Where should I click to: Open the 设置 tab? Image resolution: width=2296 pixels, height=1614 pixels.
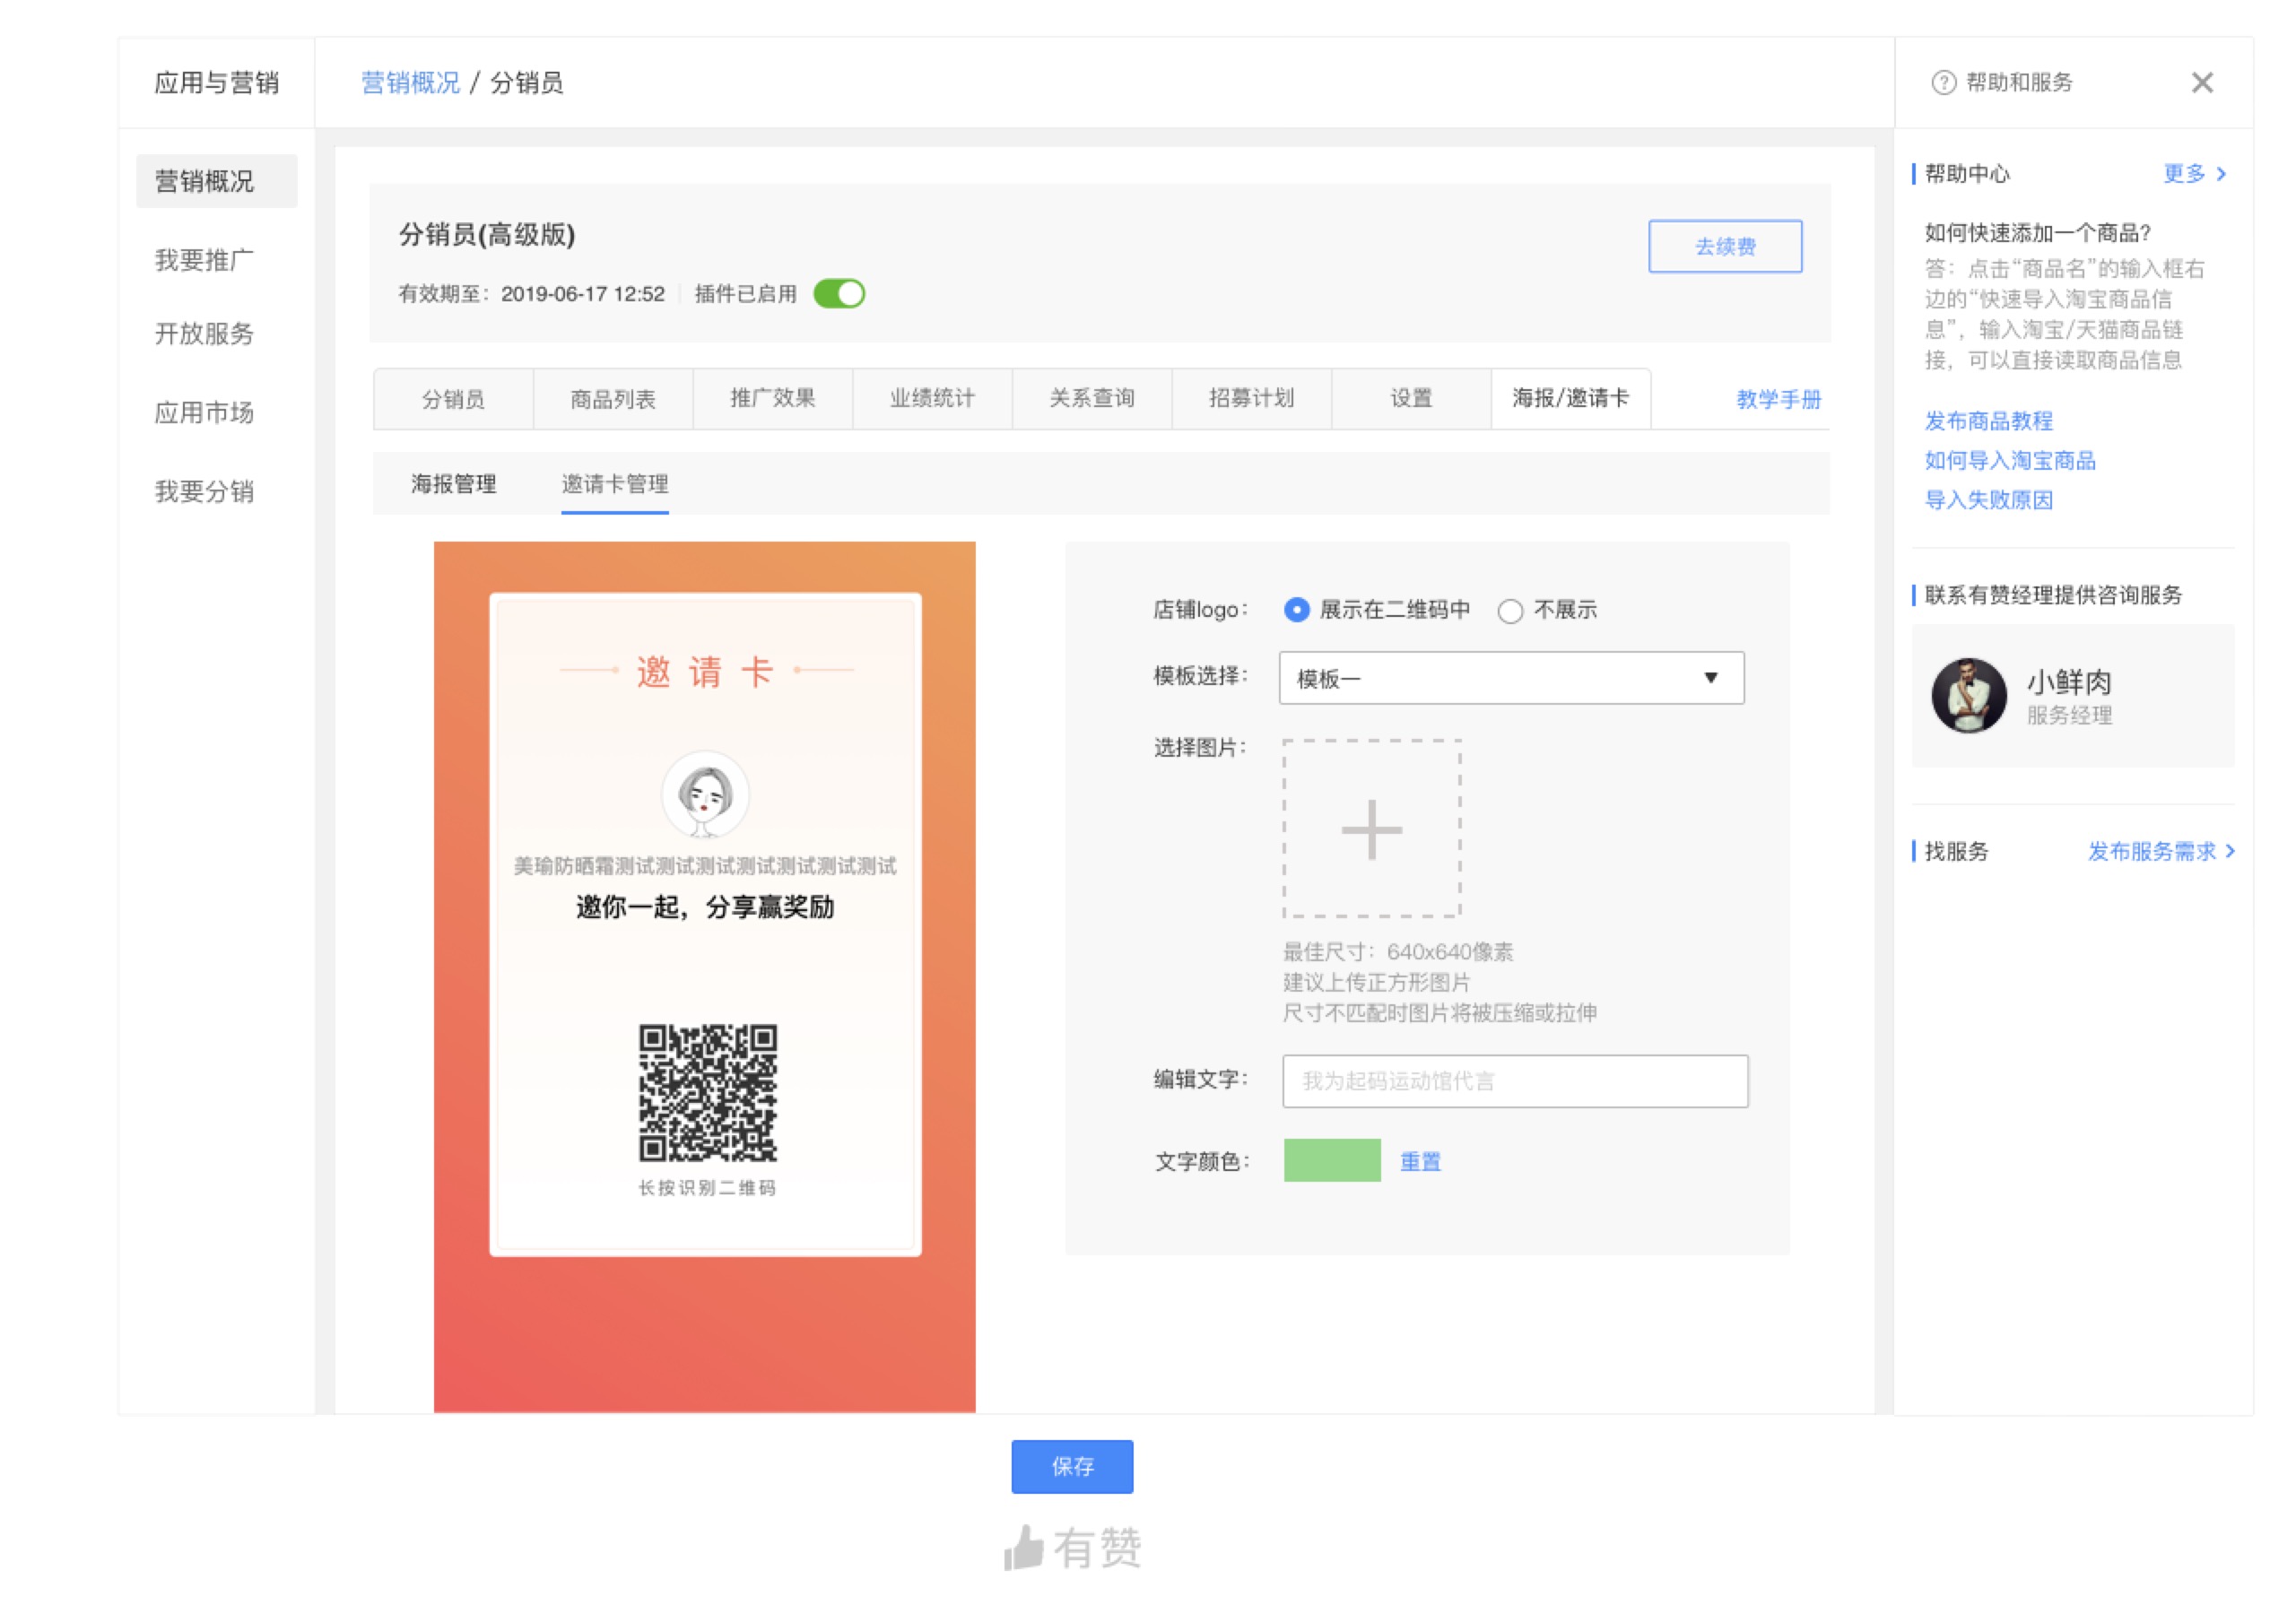click(1411, 399)
